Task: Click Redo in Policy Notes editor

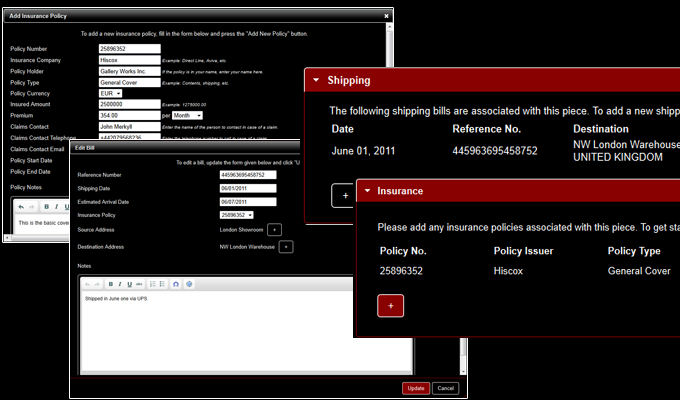Action: (x=31, y=207)
